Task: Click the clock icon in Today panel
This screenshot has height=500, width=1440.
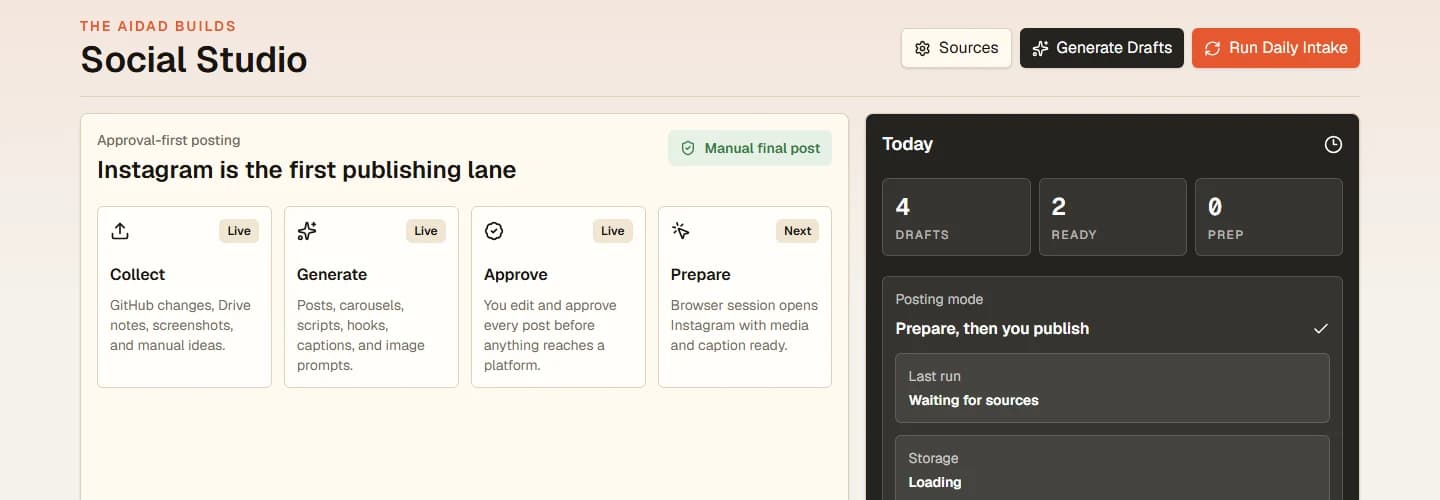Action: [1333, 145]
